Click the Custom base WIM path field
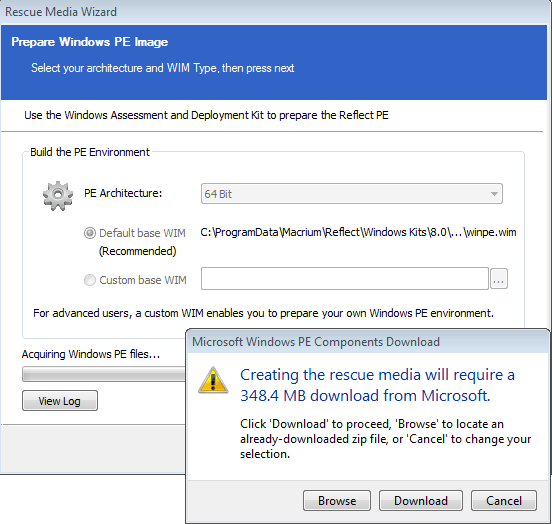 345,279
